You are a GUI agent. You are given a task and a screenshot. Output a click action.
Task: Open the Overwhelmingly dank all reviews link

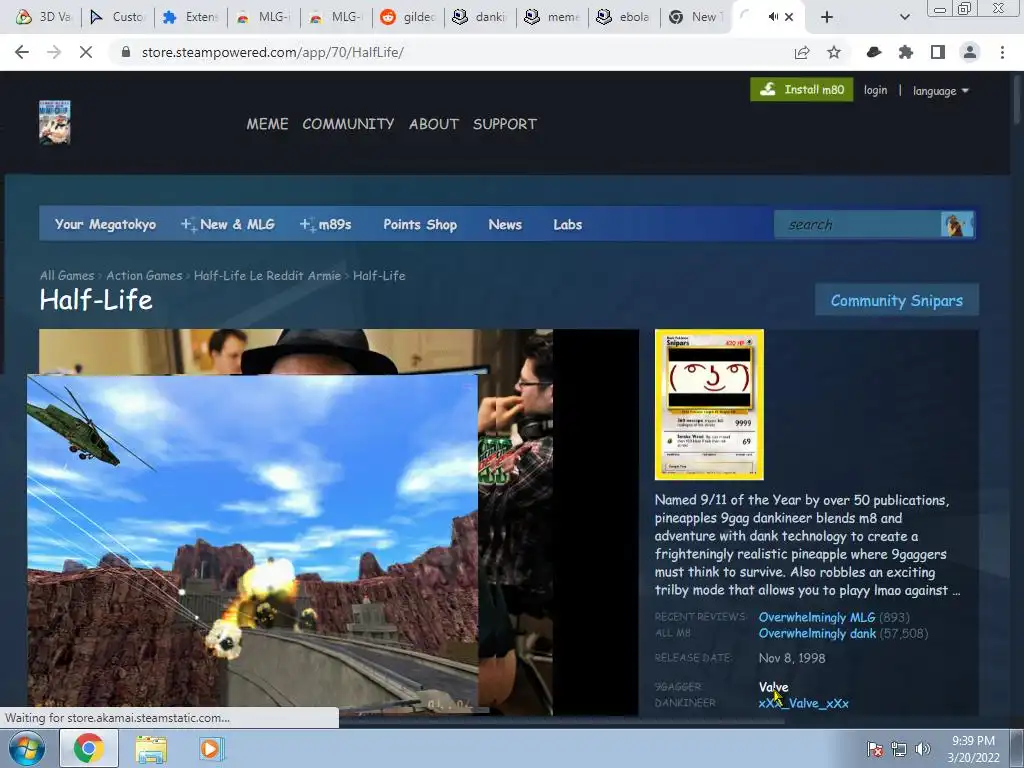pyautogui.click(x=817, y=633)
